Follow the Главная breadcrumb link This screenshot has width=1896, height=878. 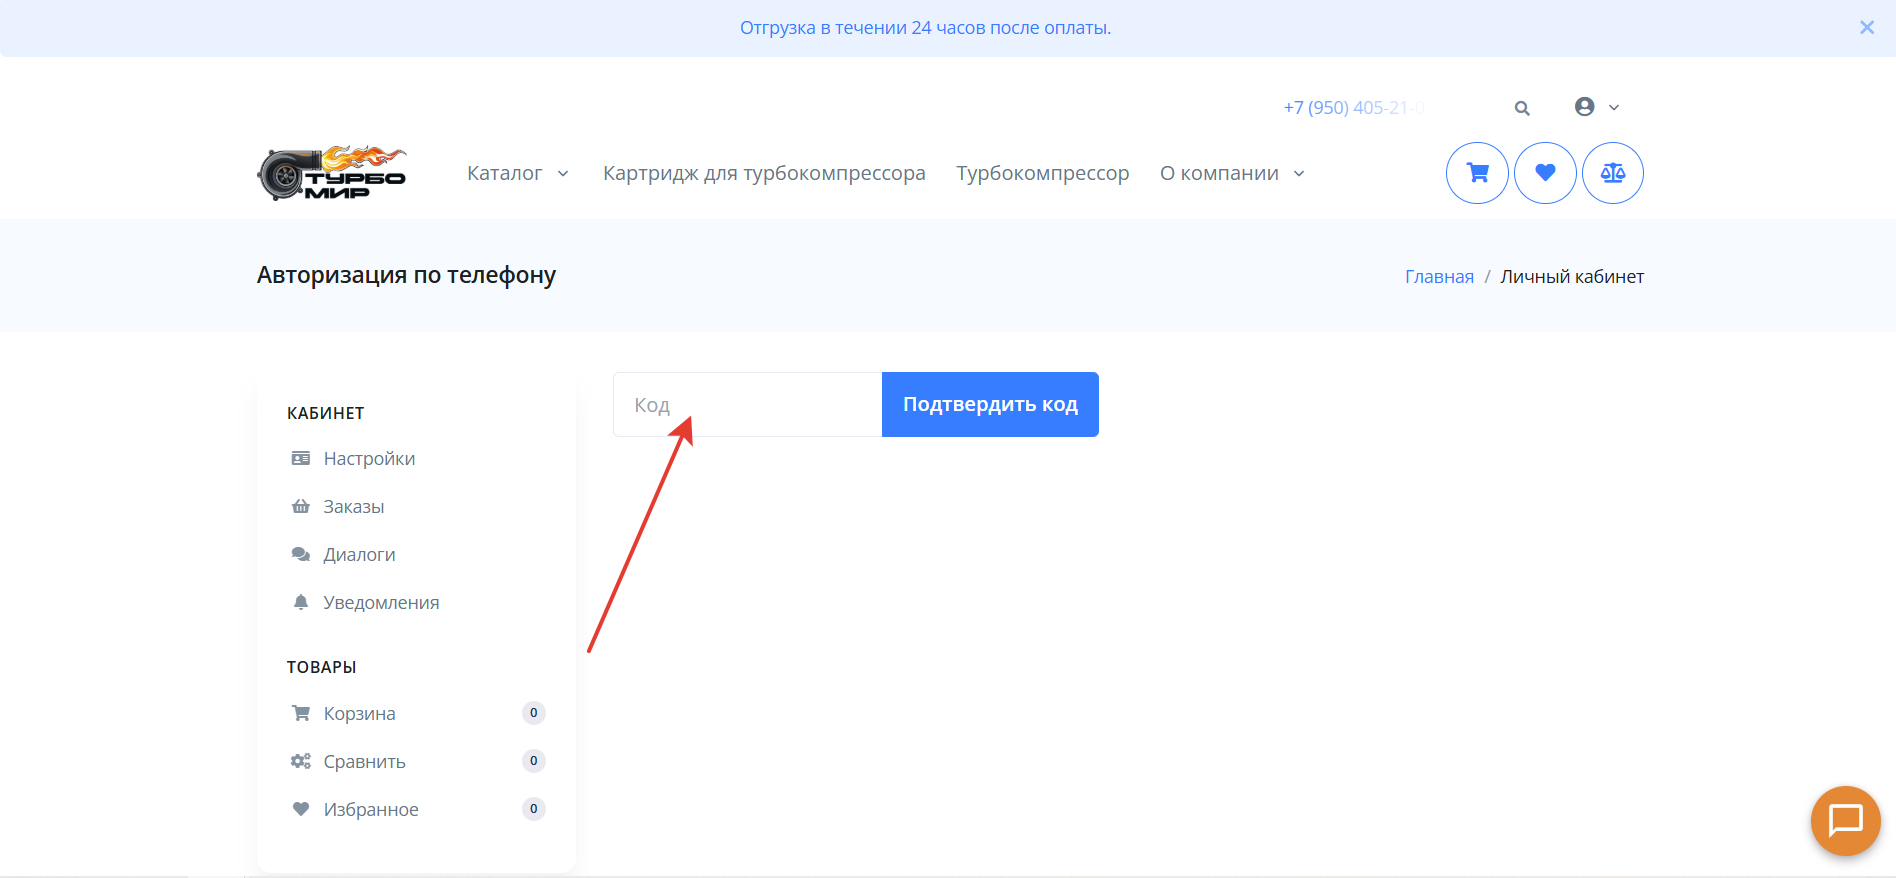[x=1439, y=277]
